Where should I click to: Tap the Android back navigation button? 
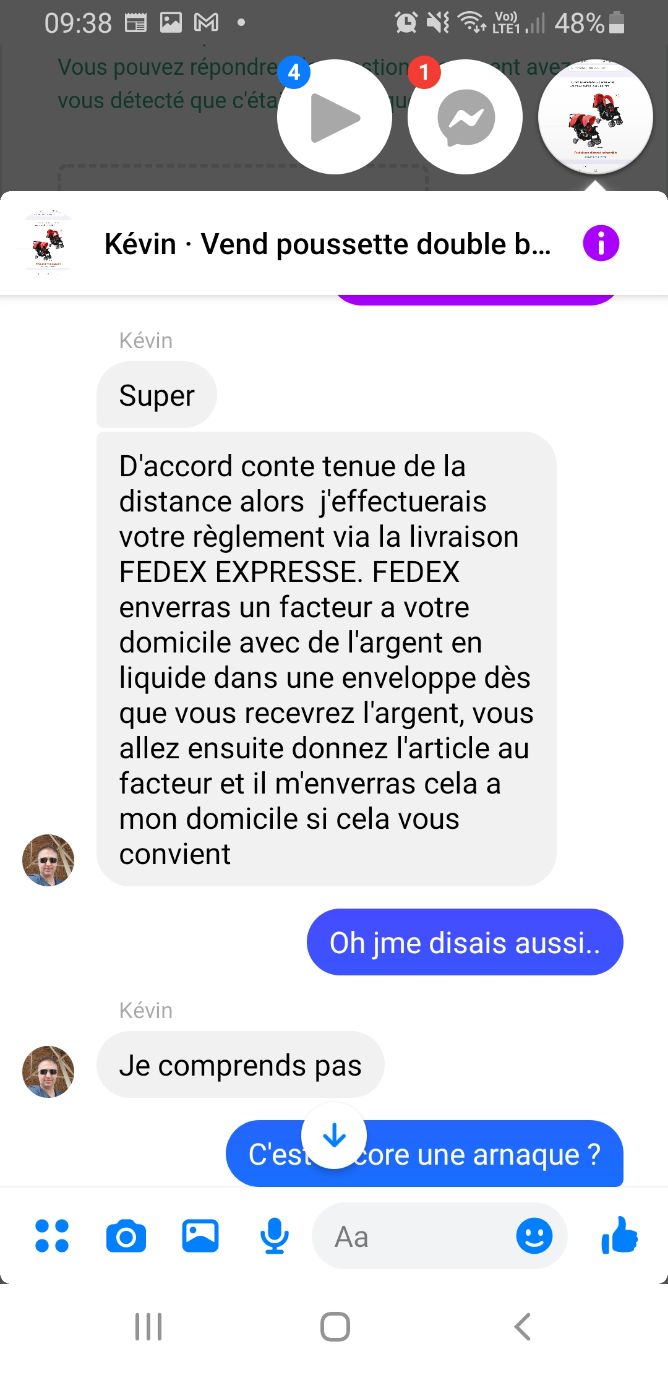521,1327
